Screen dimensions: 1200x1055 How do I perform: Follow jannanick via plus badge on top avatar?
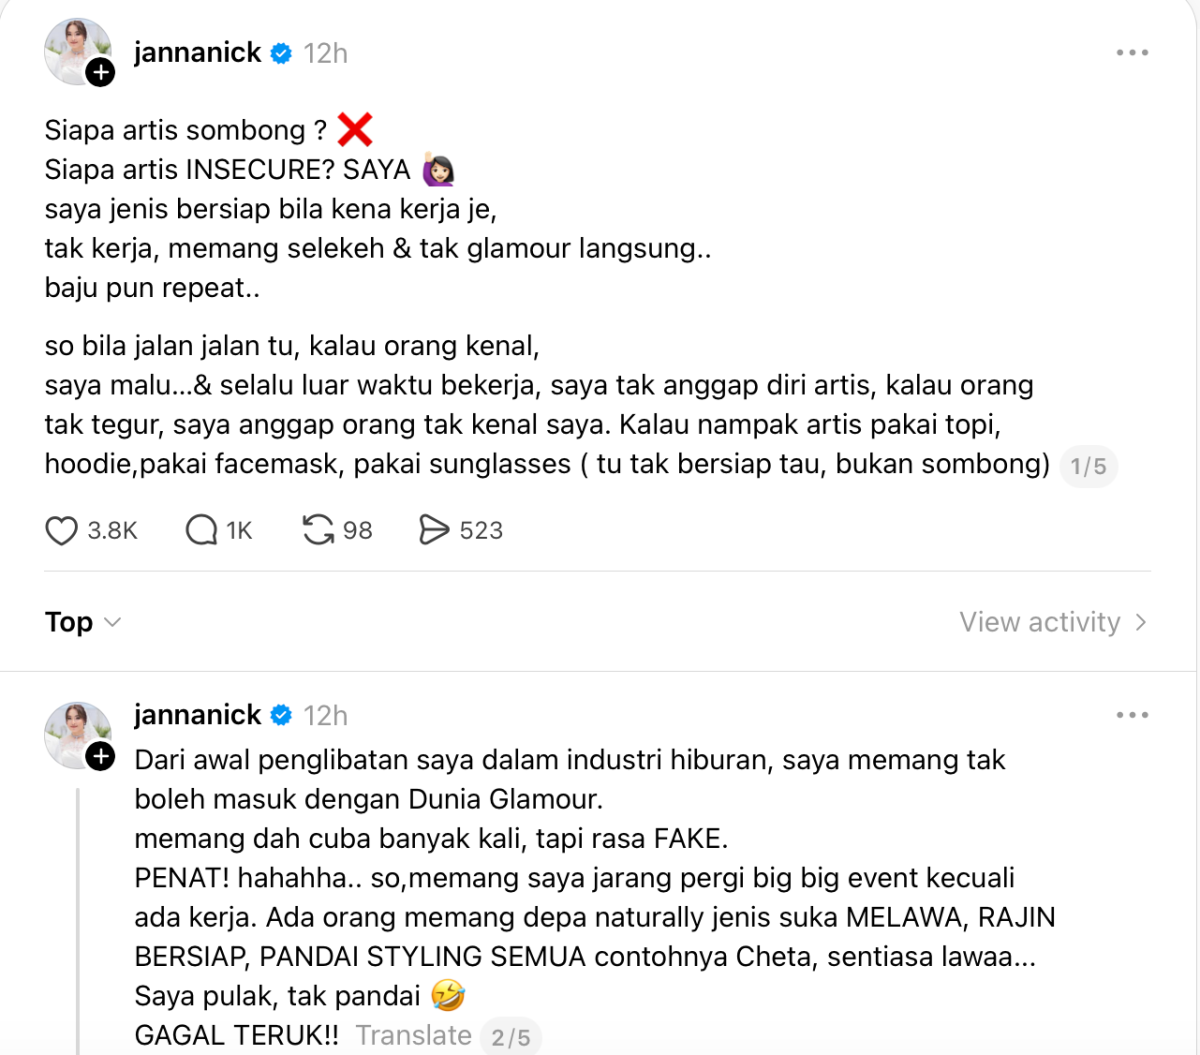pyautogui.click(x=100, y=73)
